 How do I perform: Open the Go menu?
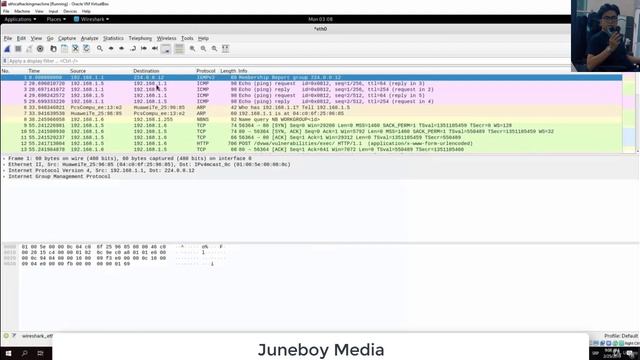tap(50, 38)
